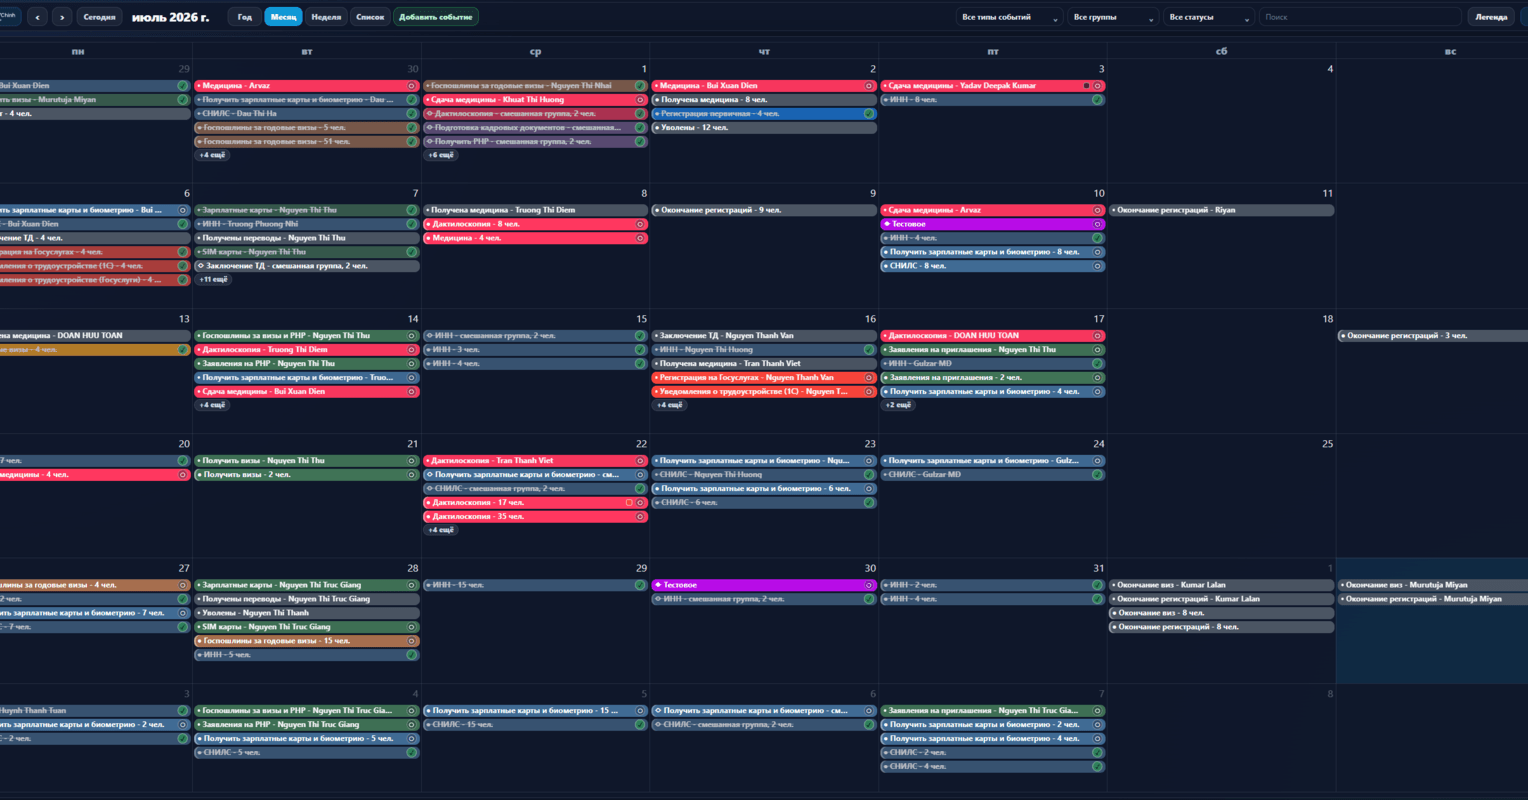Click status icon on Сдача медицины - Yadav Deepak Kumar

[x=1097, y=86]
